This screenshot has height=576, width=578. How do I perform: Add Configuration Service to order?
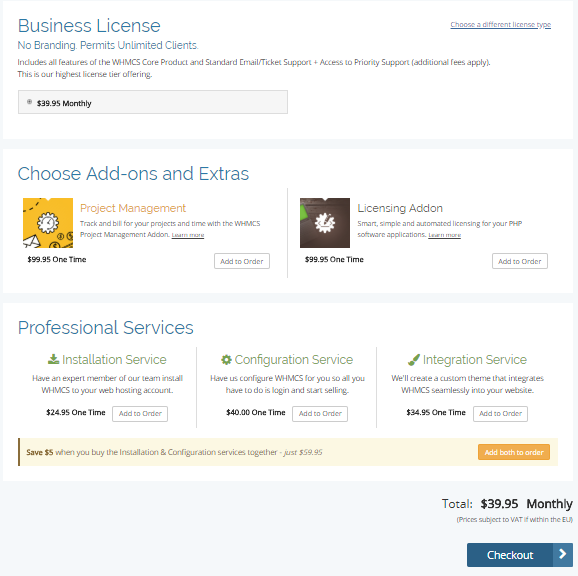pos(320,413)
